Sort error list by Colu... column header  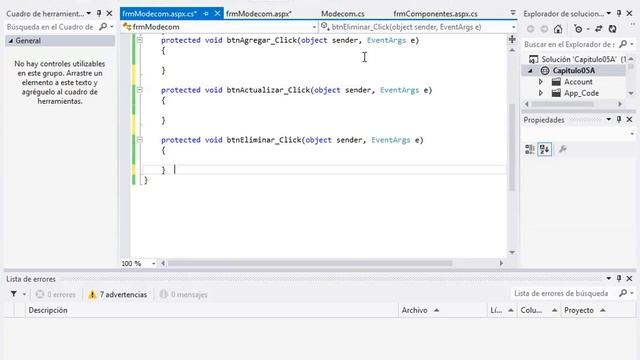pos(538,310)
